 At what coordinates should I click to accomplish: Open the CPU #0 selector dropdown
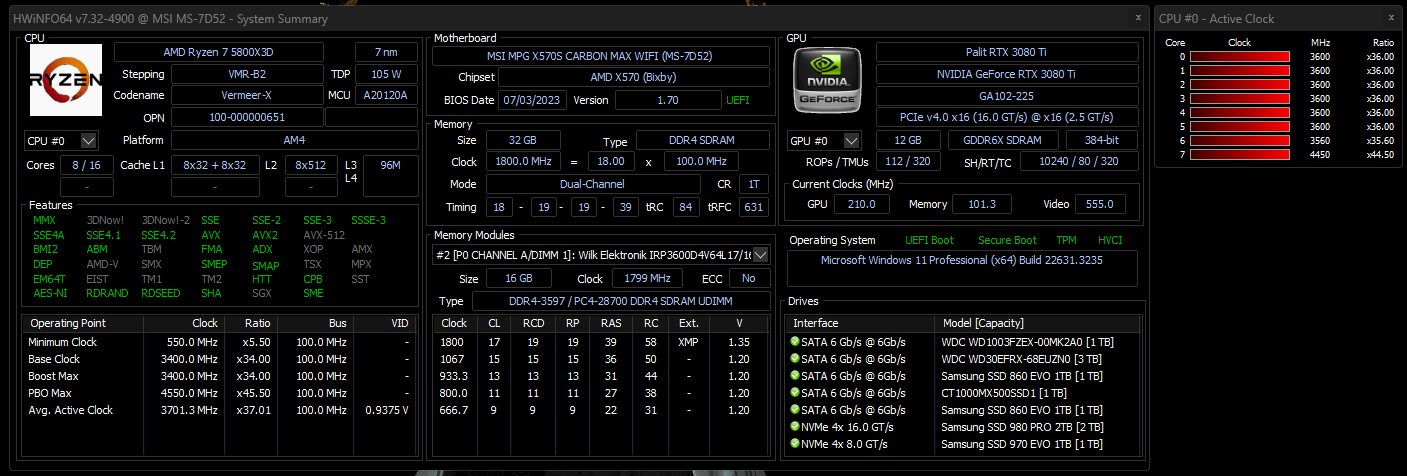tap(88, 140)
